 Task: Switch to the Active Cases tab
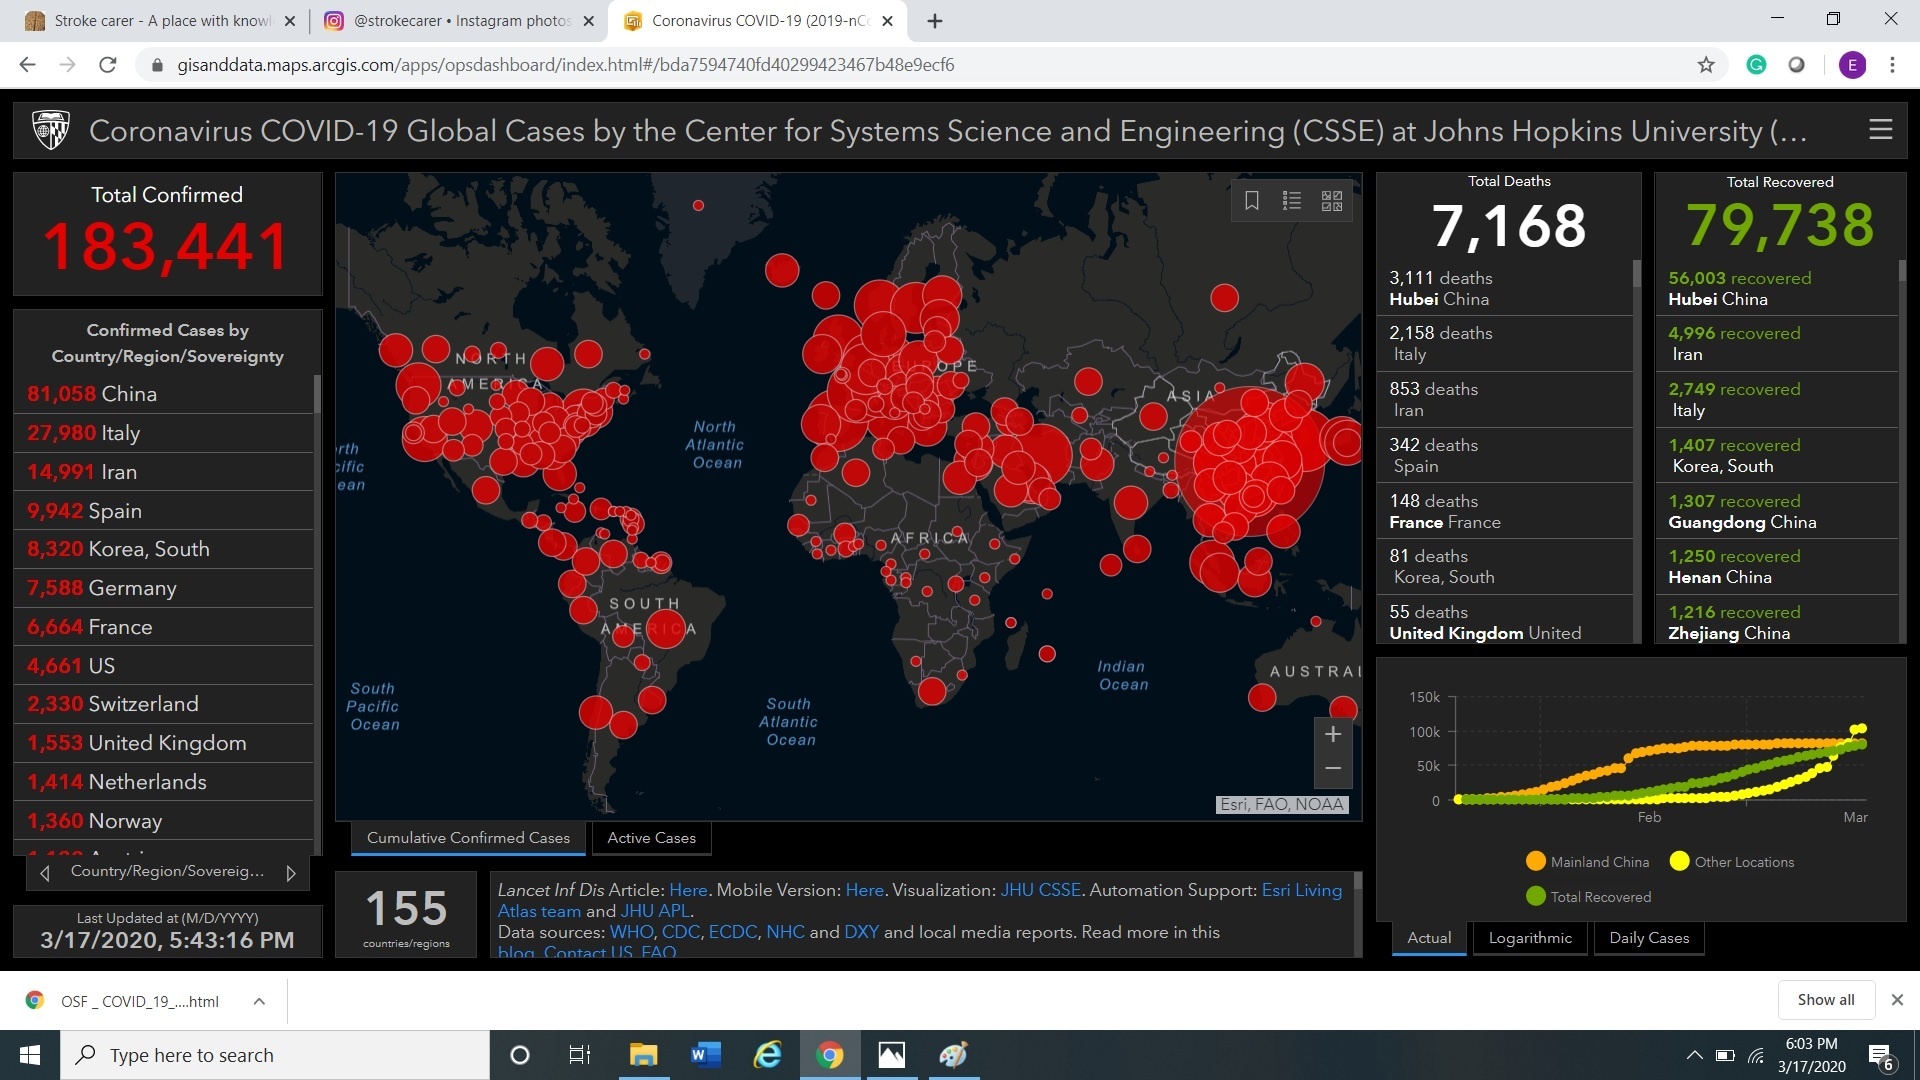pos(651,838)
